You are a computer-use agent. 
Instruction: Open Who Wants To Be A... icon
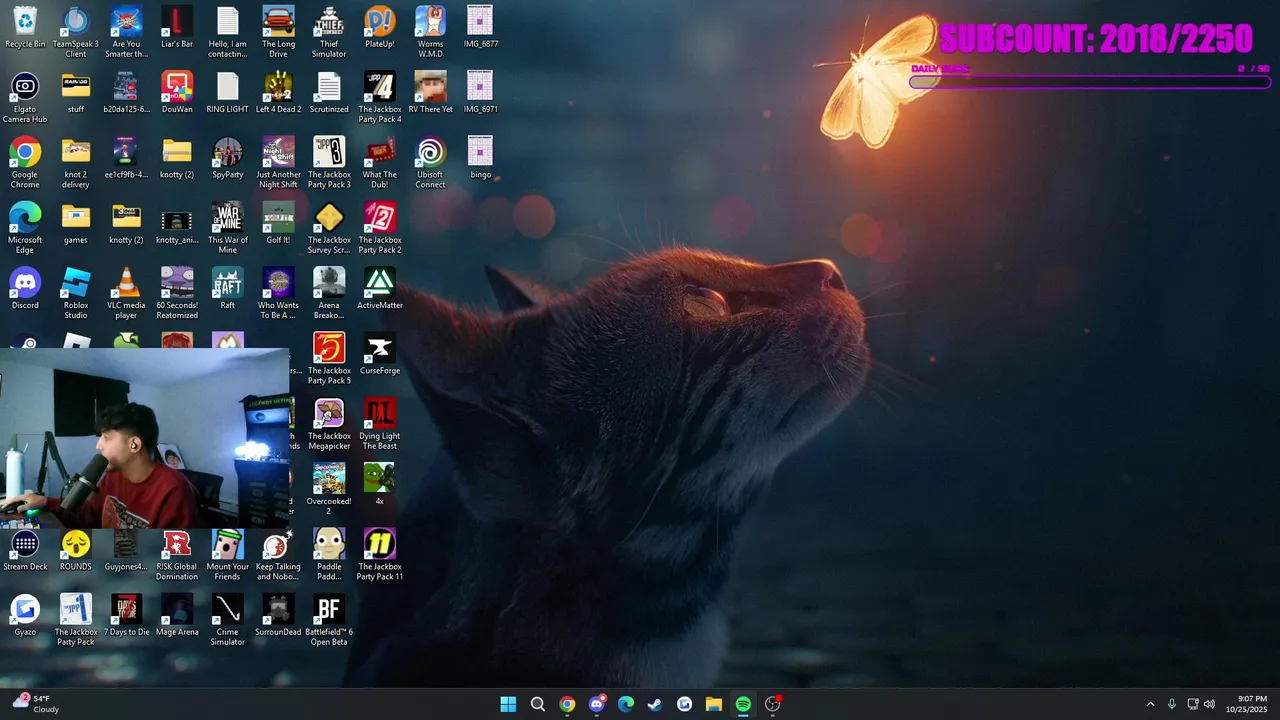(x=278, y=292)
